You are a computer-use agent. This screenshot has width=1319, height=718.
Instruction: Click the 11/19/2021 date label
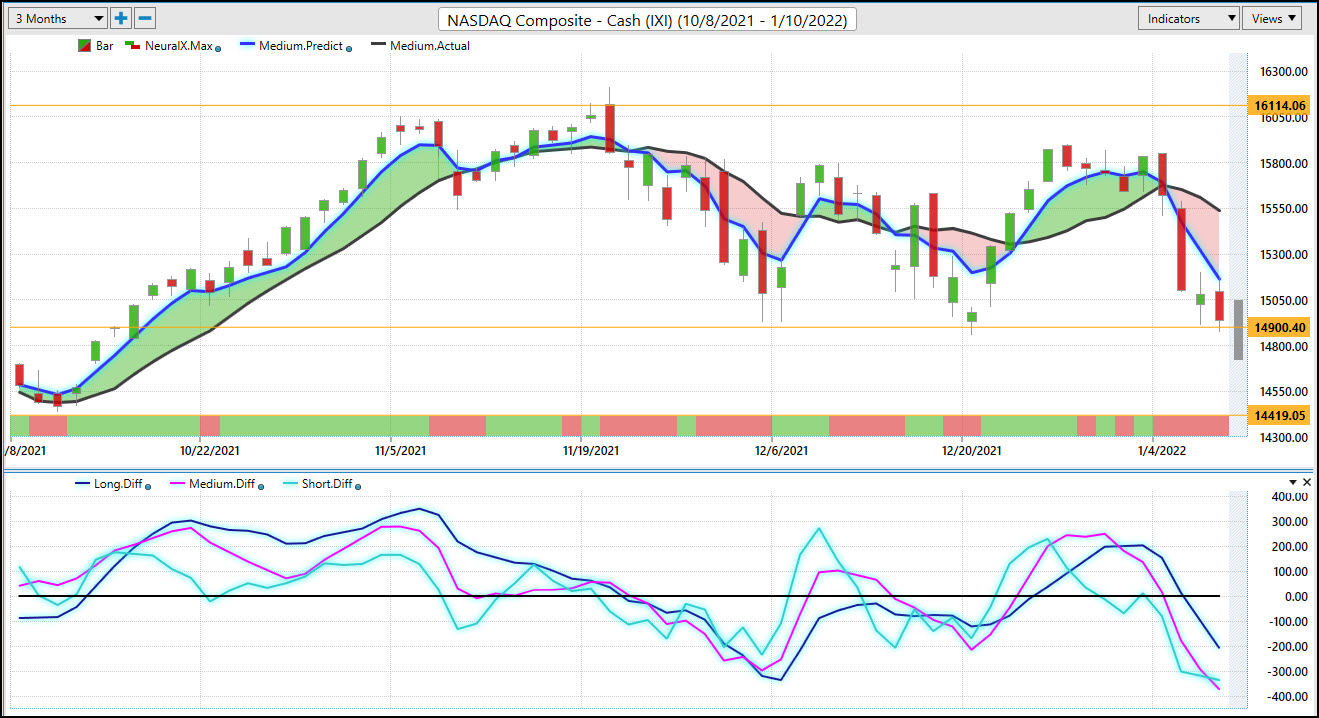[x=591, y=451]
